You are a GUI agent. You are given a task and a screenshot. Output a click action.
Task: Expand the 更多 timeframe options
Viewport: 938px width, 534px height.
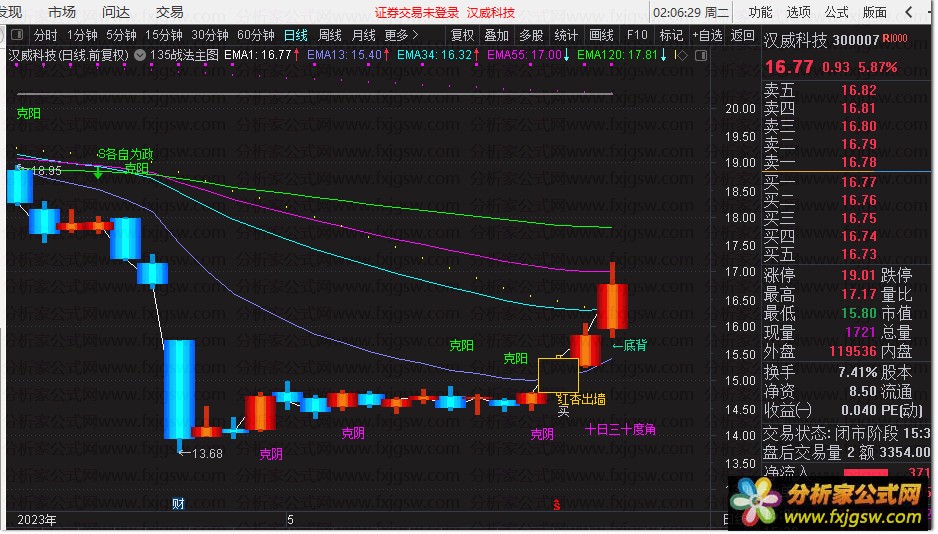tap(401, 35)
